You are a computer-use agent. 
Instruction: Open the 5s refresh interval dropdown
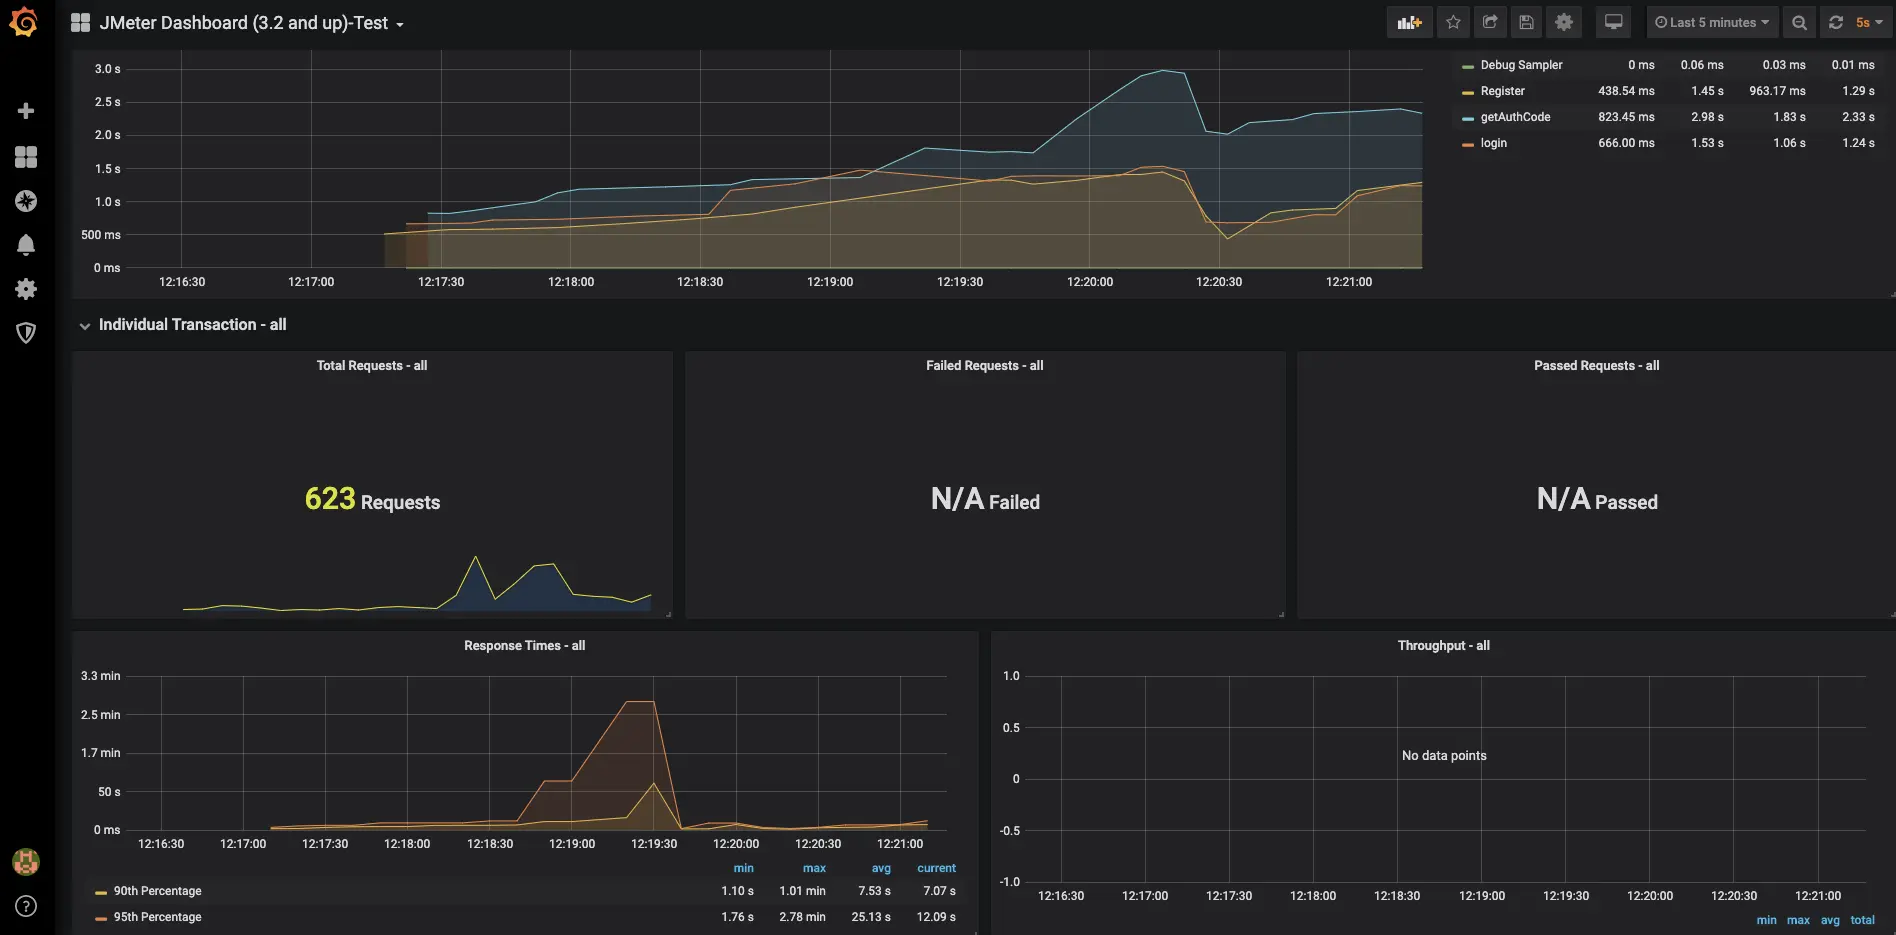point(1869,22)
